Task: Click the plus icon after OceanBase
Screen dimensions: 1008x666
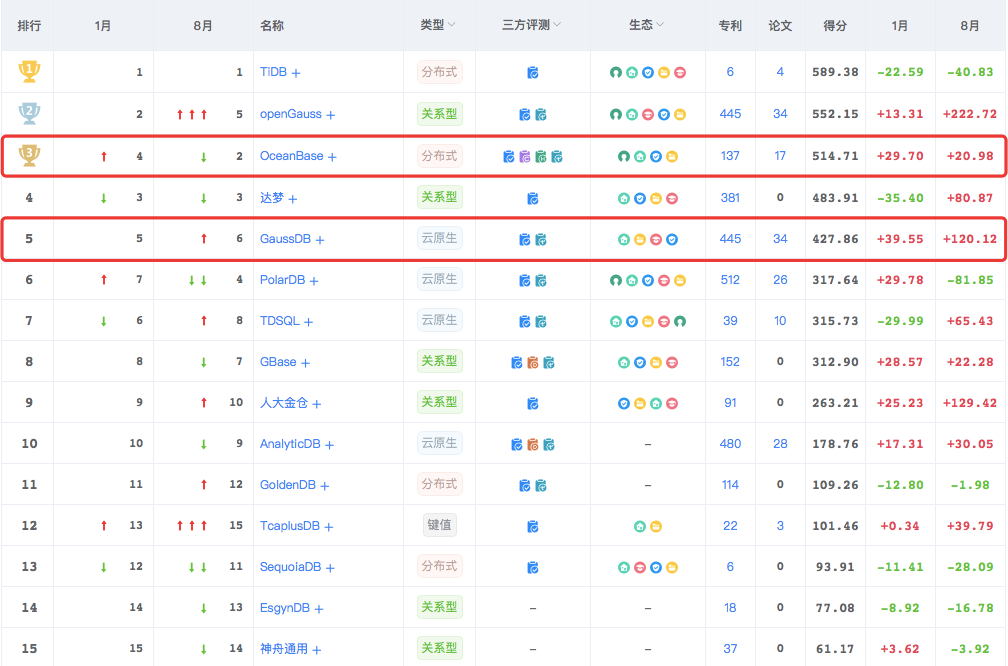Action: tap(332, 157)
